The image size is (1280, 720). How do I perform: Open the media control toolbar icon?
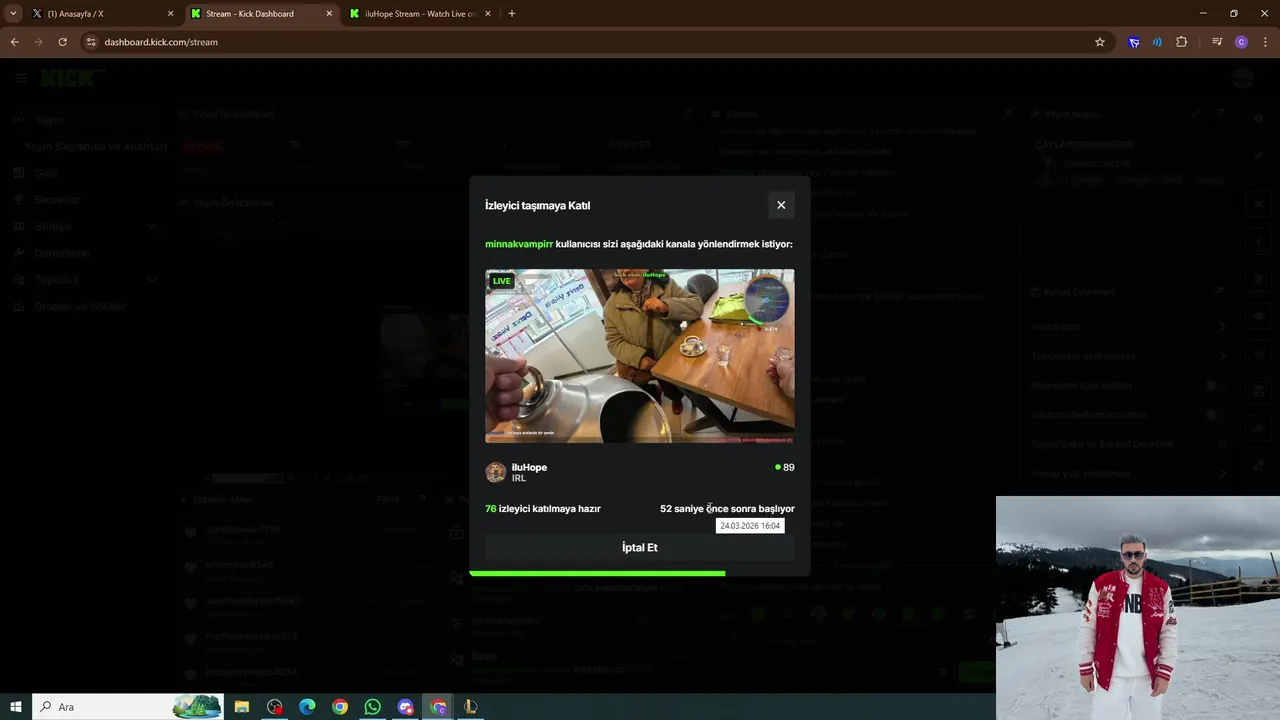tap(1217, 42)
